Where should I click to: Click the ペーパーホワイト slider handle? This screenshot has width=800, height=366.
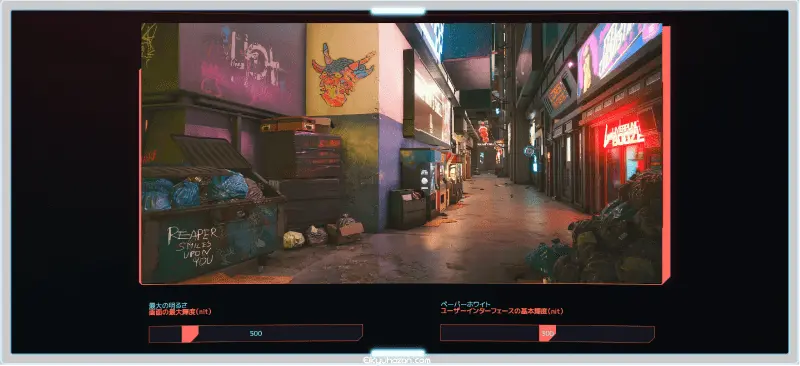(547, 333)
